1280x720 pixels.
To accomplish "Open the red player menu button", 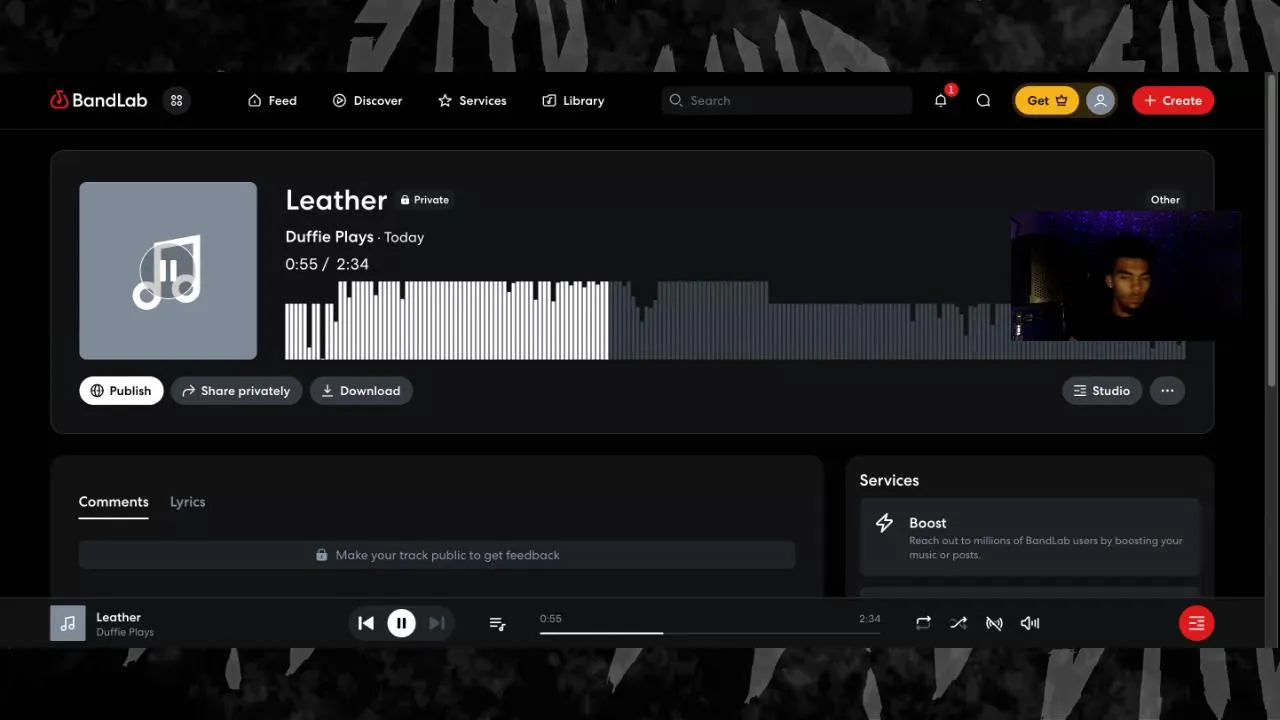I will pos(1196,623).
